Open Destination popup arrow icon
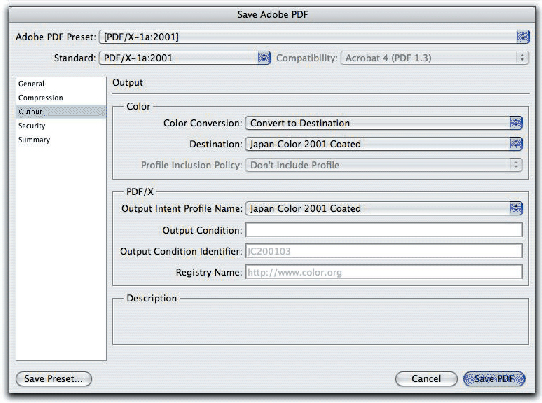The image size is (542, 403). pyautogui.click(x=516, y=144)
